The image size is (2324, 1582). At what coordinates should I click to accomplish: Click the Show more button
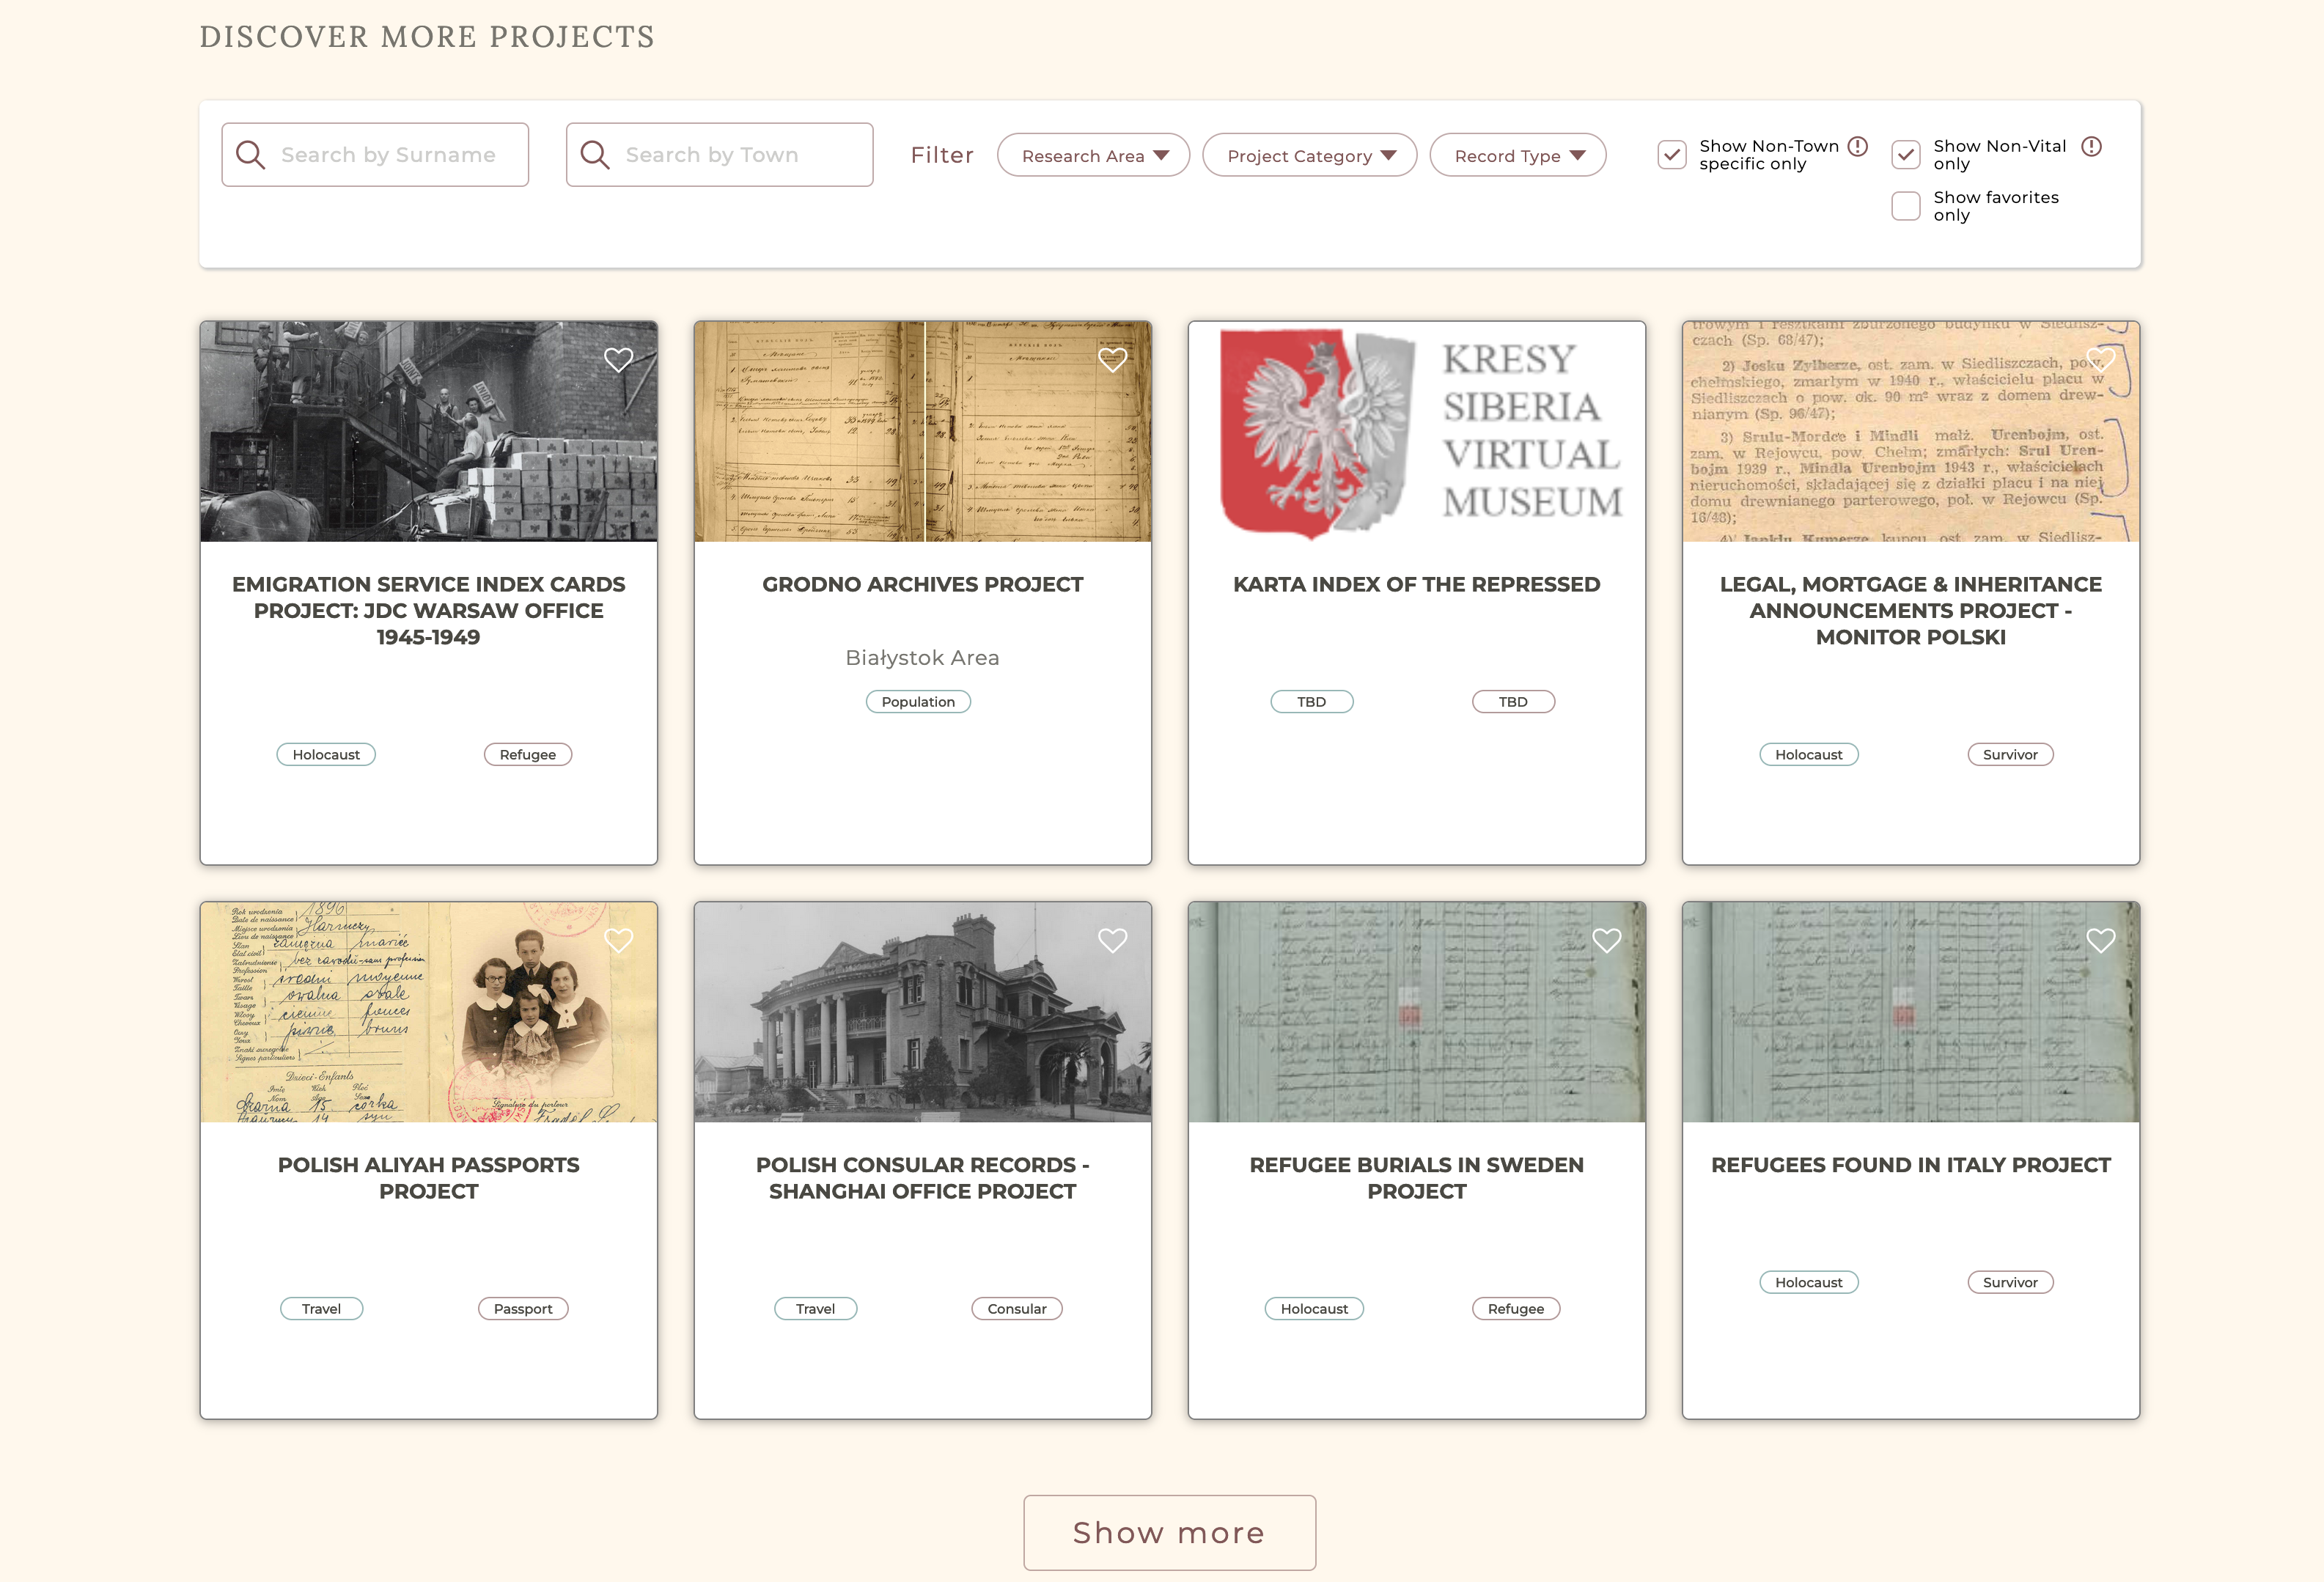[1169, 1532]
